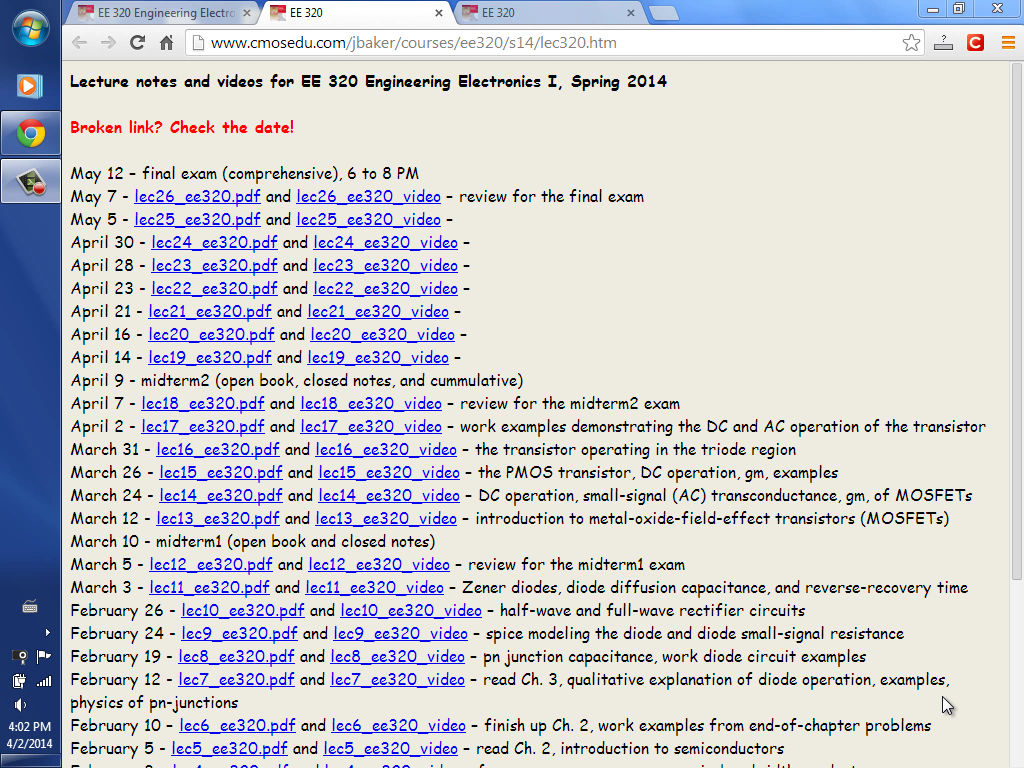Open lec8_ee320.pdf link

point(236,656)
